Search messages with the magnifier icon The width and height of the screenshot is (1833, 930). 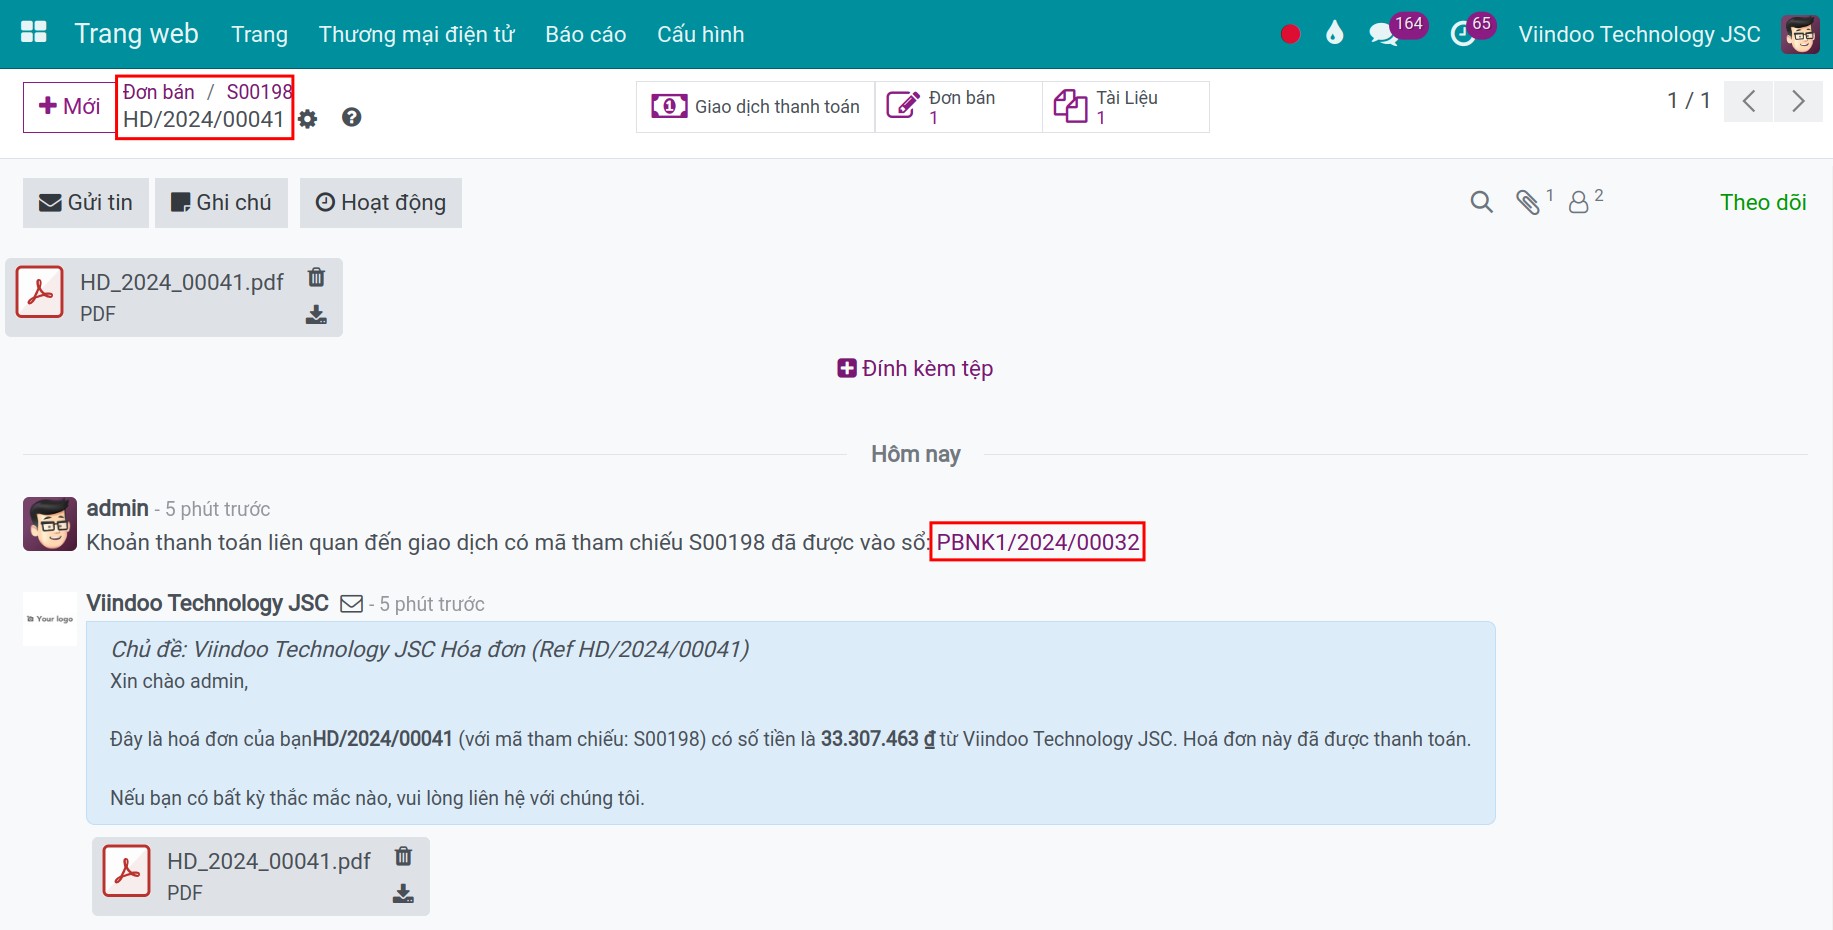(1482, 203)
